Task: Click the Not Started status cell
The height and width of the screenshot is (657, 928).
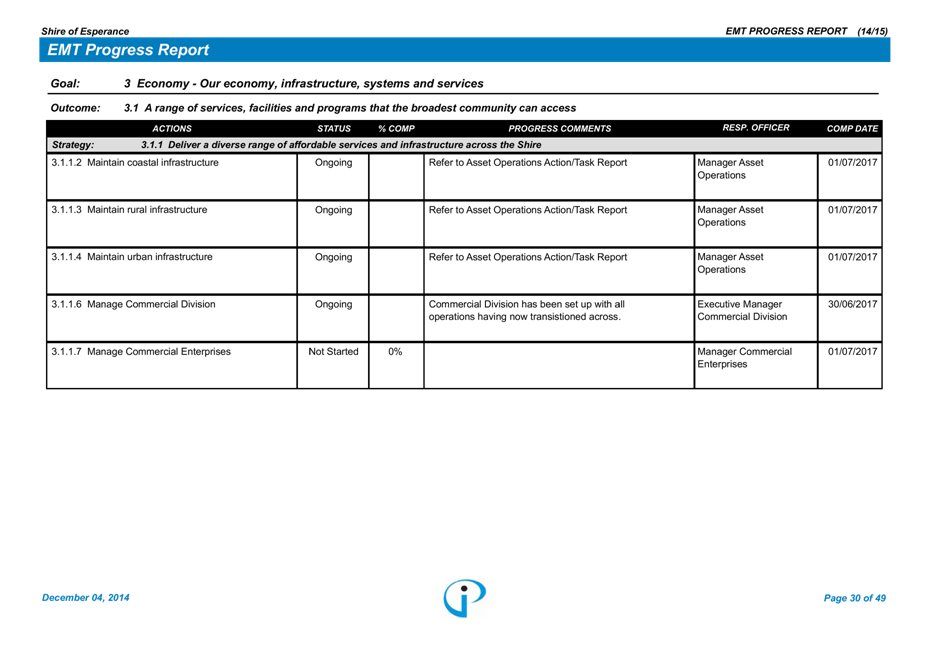Action: point(333,352)
